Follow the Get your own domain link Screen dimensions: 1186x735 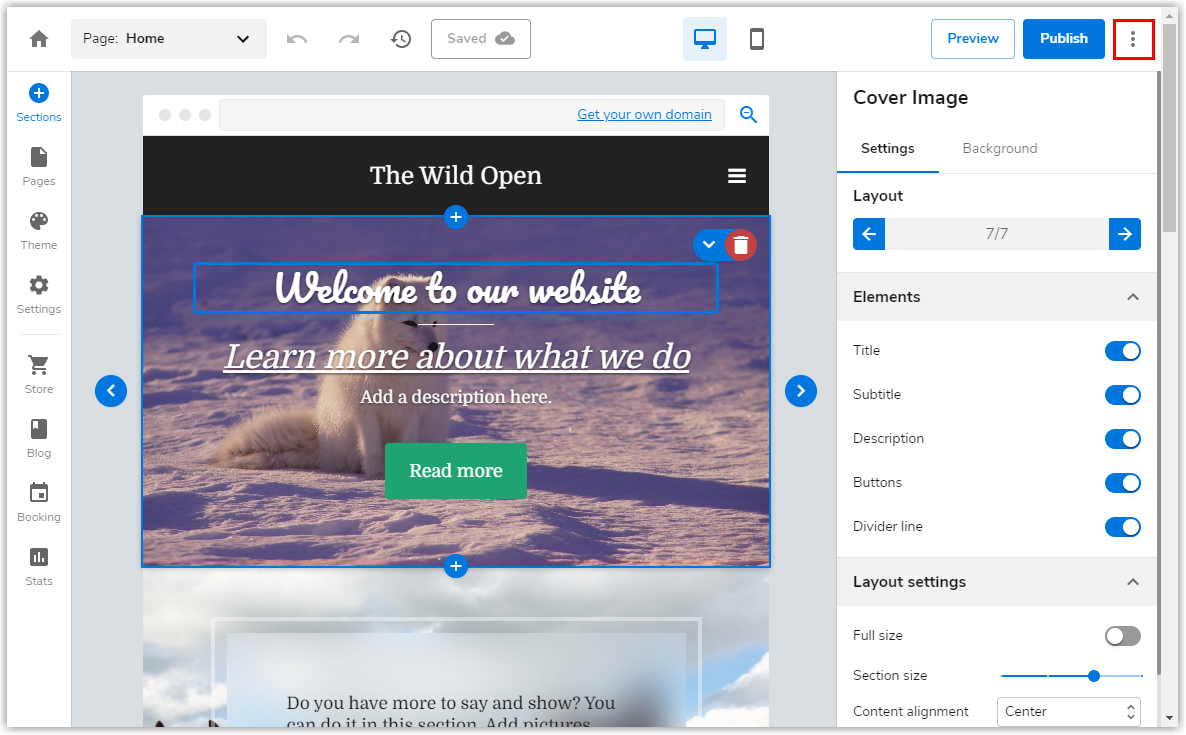pyautogui.click(x=644, y=114)
